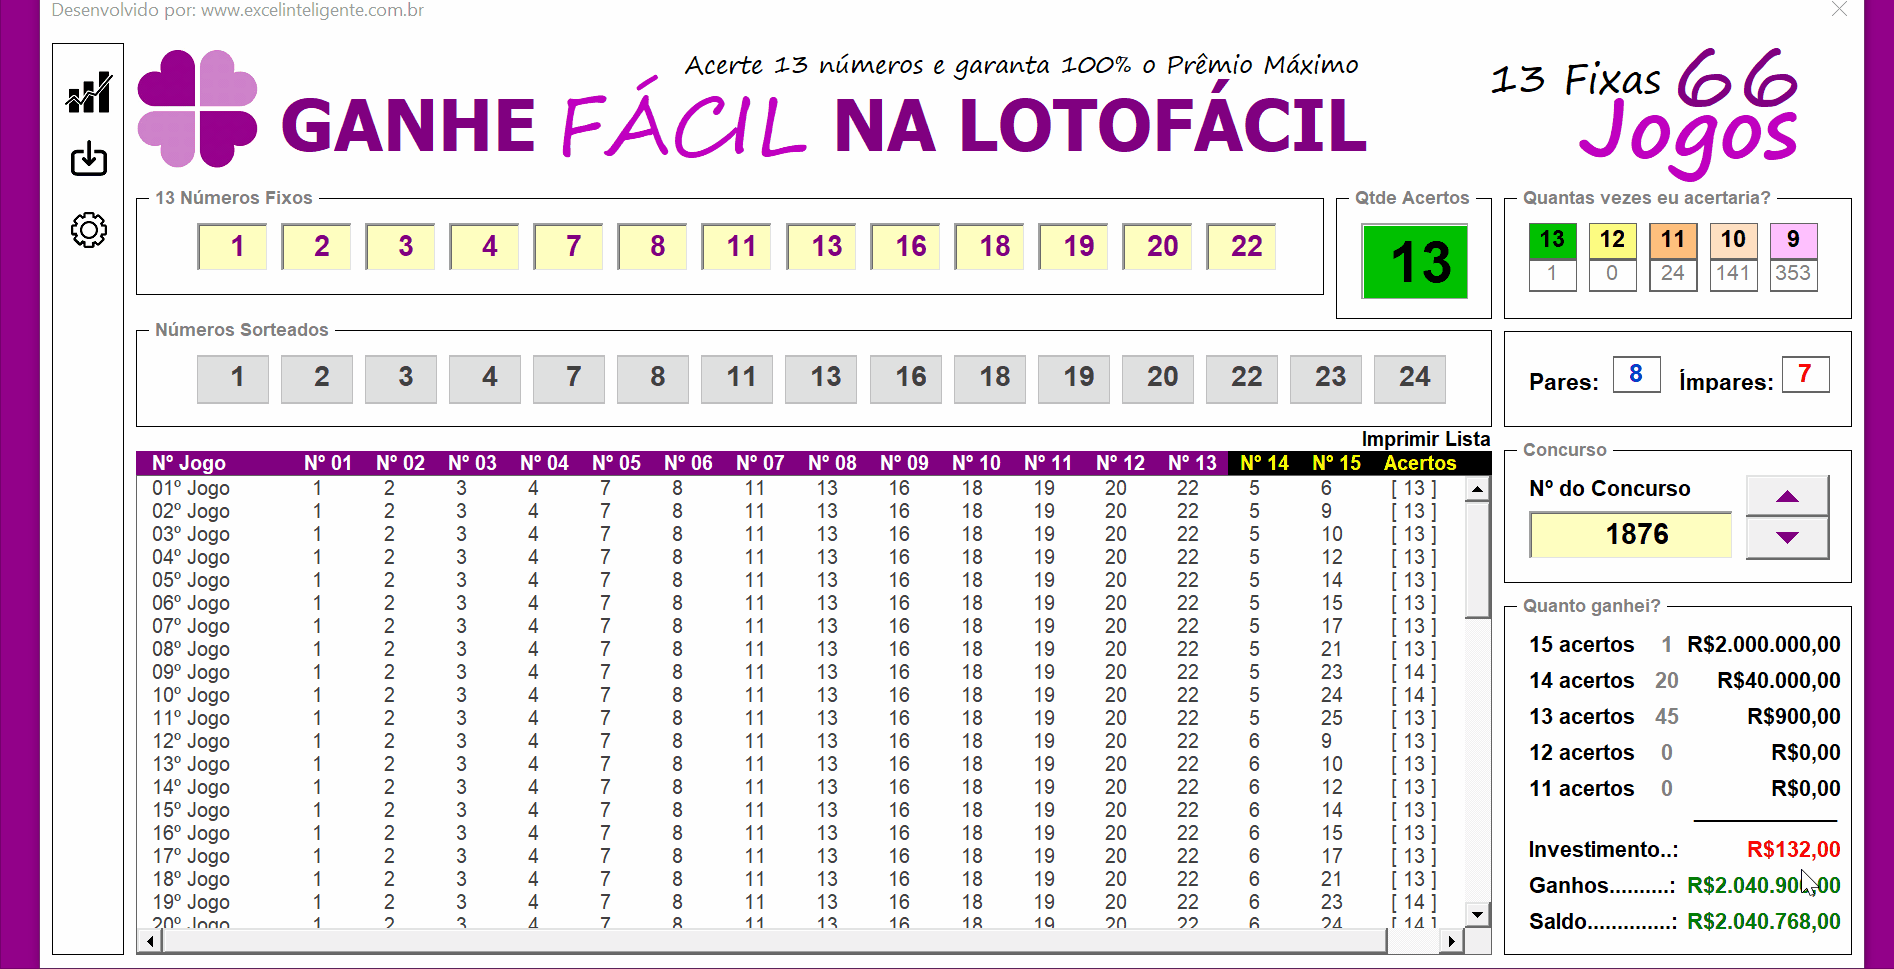Click the 12 acertos label

pos(1581,753)
